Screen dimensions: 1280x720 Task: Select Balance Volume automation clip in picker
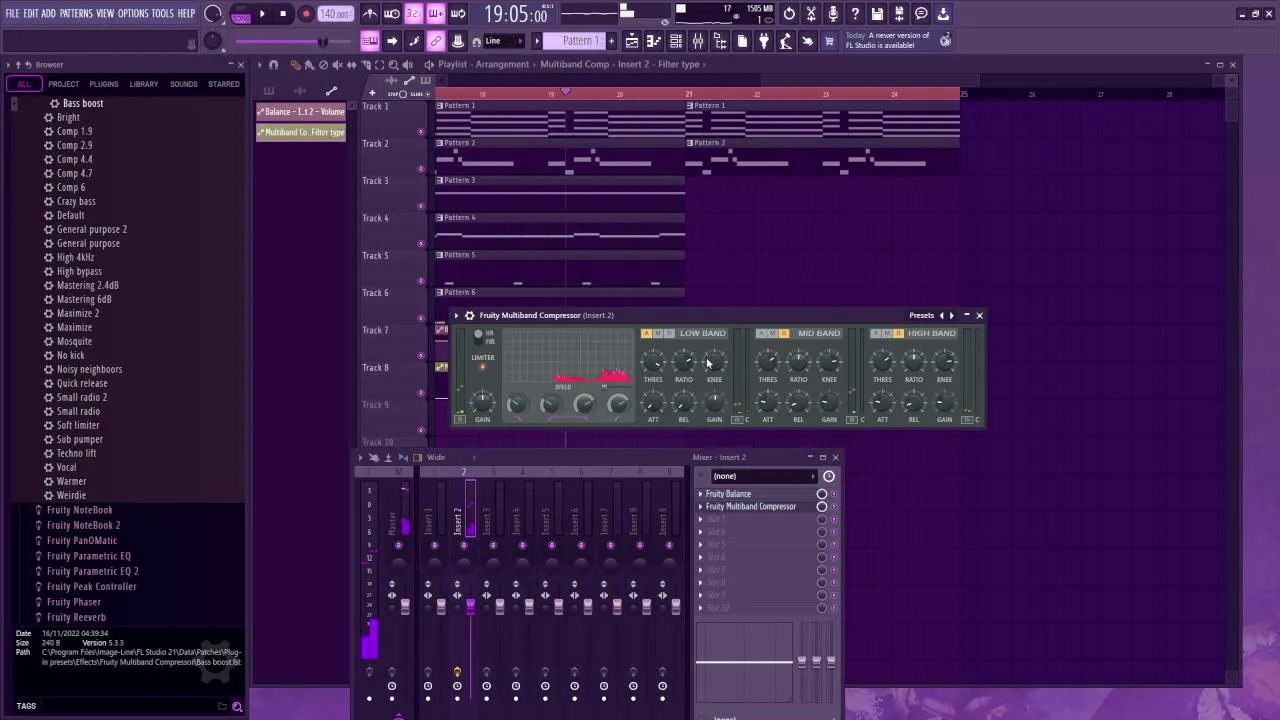click(301, 112)
